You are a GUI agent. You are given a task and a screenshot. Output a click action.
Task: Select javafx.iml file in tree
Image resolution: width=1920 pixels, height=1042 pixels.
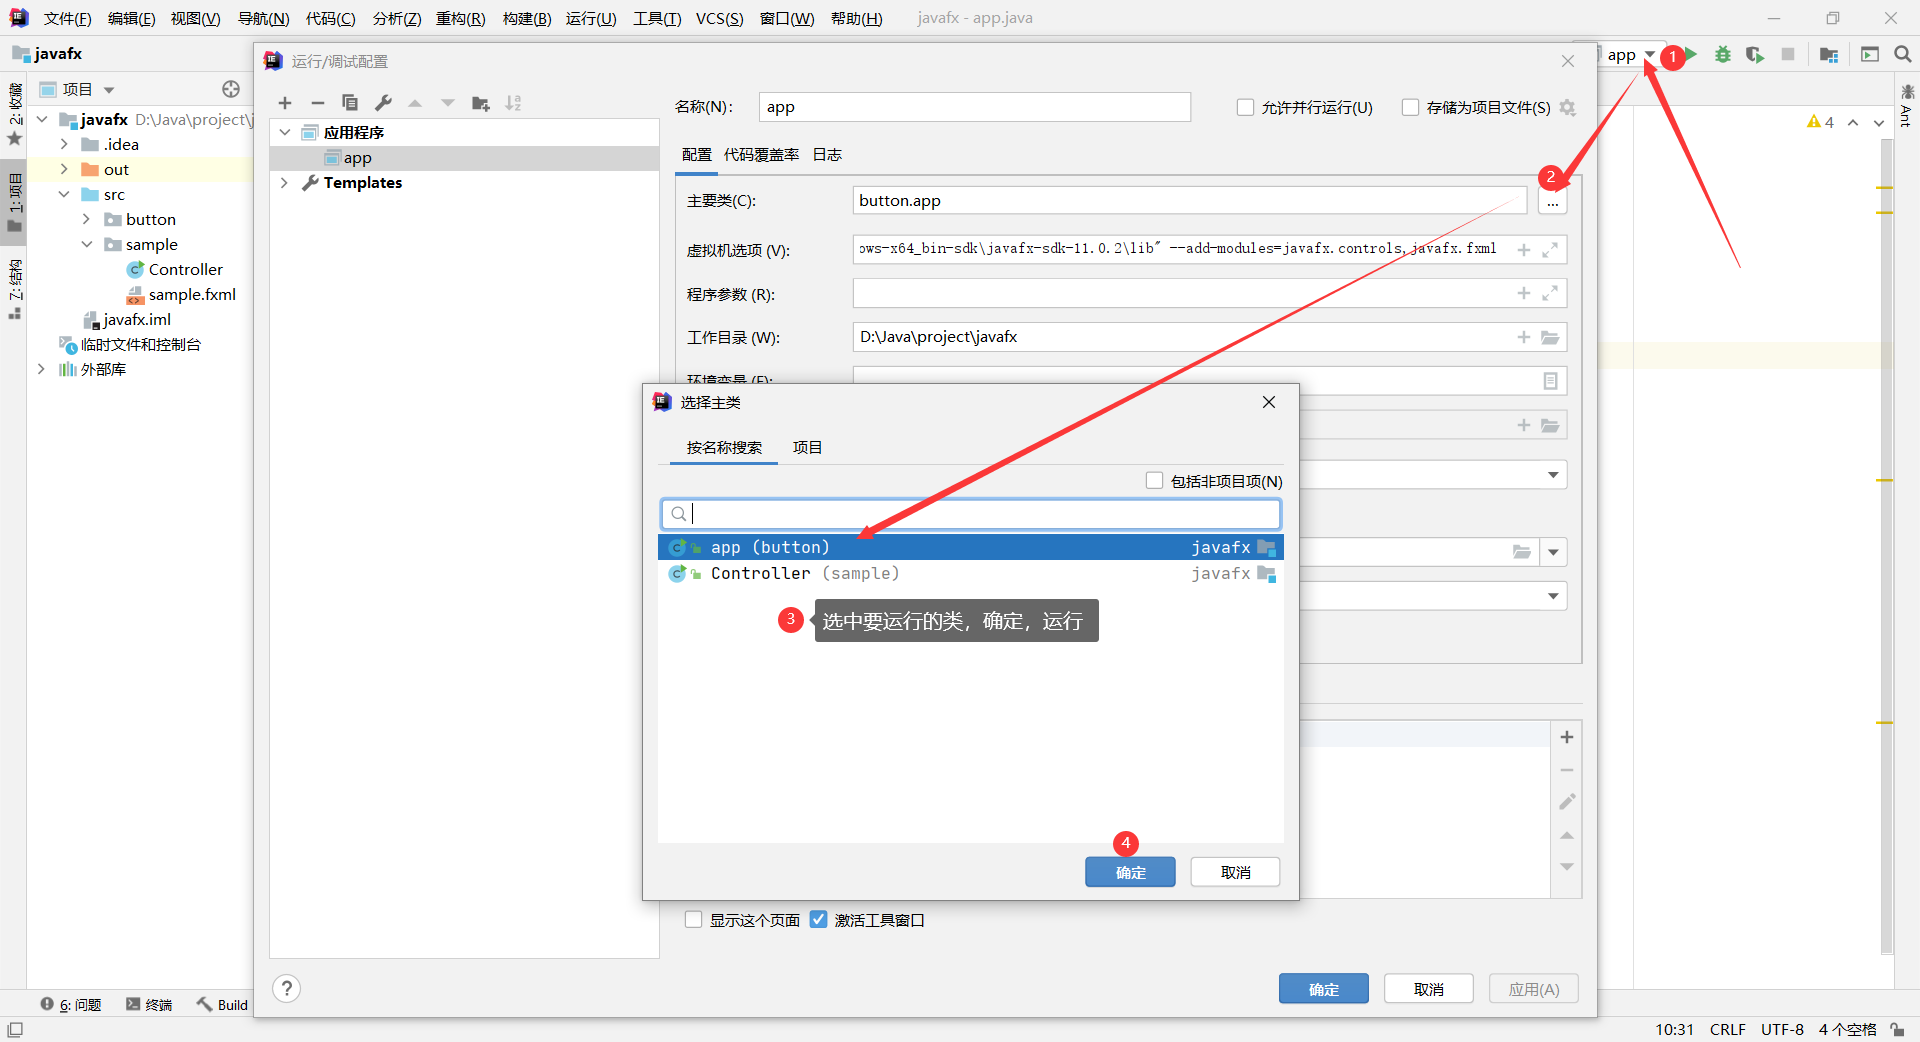[x=128, y=320]
